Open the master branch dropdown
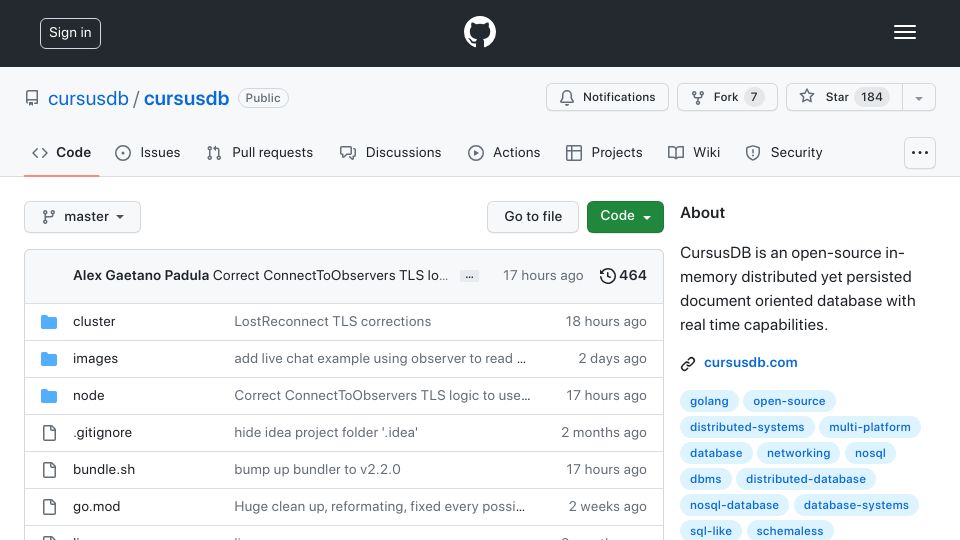This screenshot has width=960, height=540. pyautogui.click(x=83, y=217)
